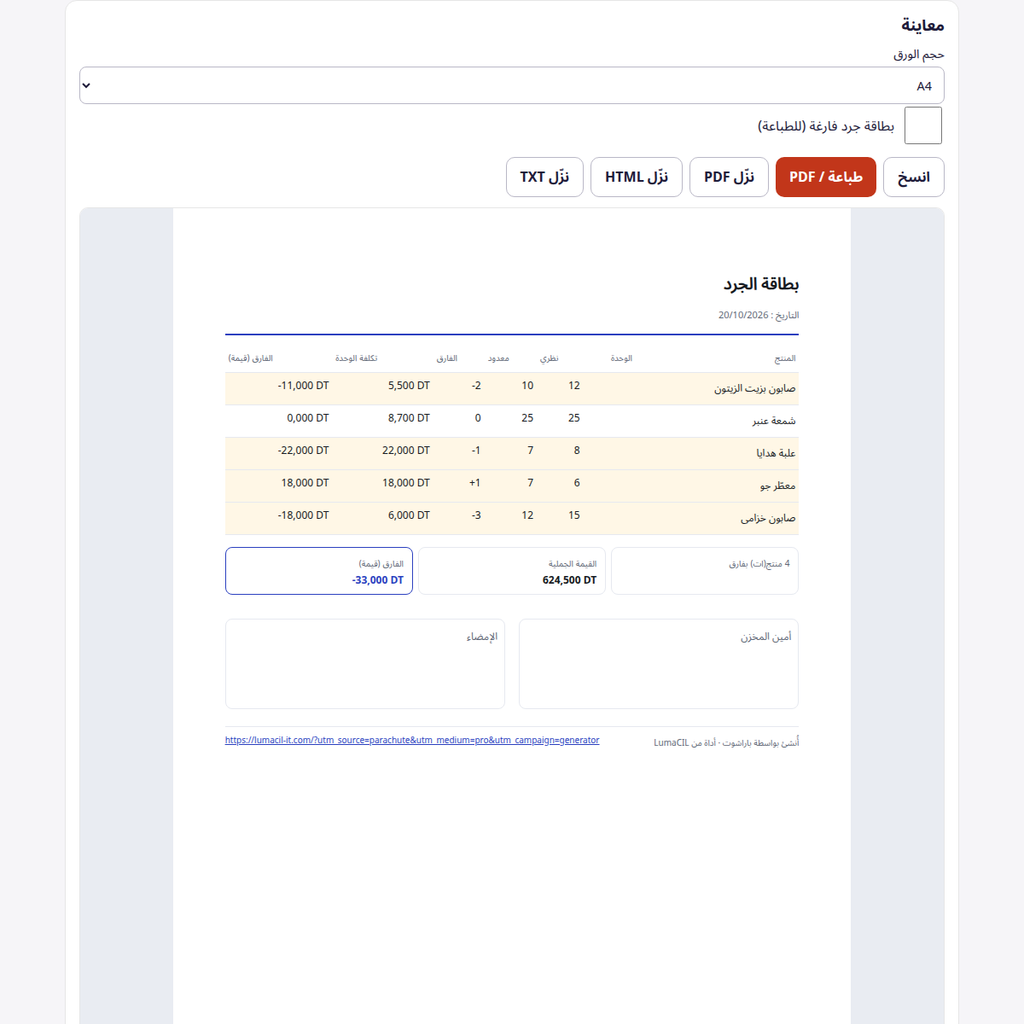
Task: Select product صابون خزامى row
Action: [511, 519]
